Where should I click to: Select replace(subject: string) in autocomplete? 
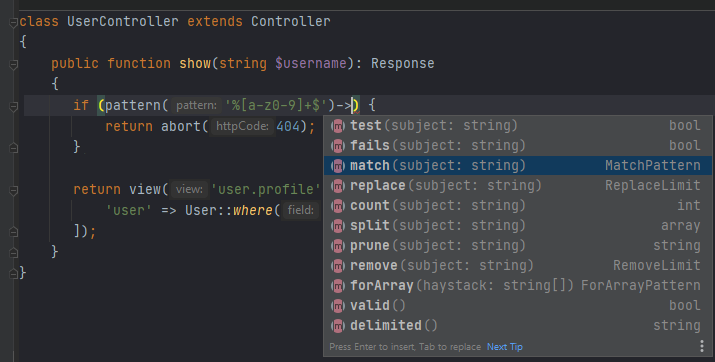click(518, 186)
